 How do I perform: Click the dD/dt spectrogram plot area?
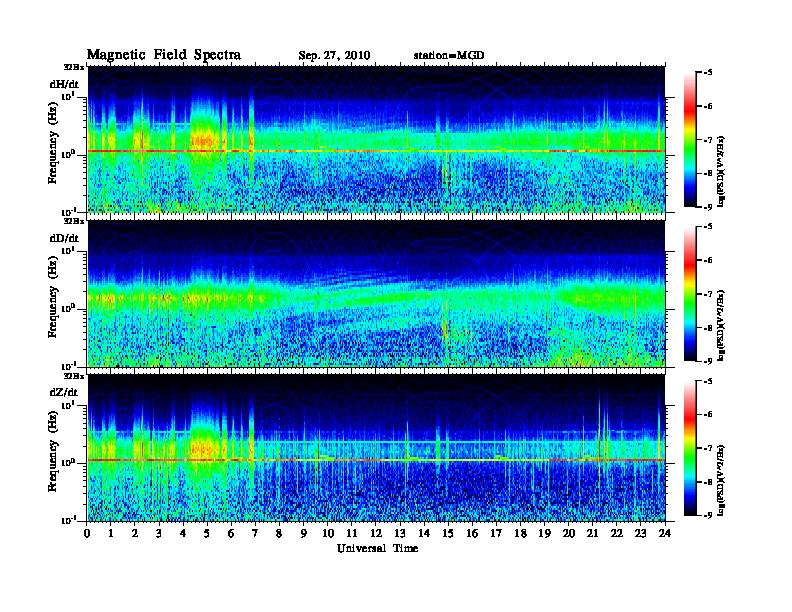click(x=376, y=293)
